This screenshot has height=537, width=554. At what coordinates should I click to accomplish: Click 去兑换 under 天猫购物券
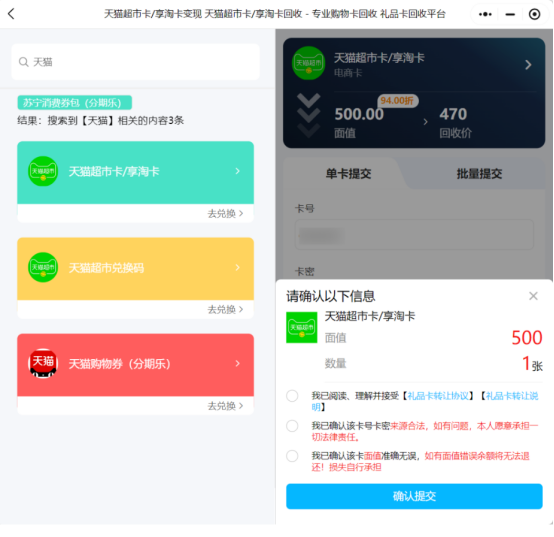(225, 406)
